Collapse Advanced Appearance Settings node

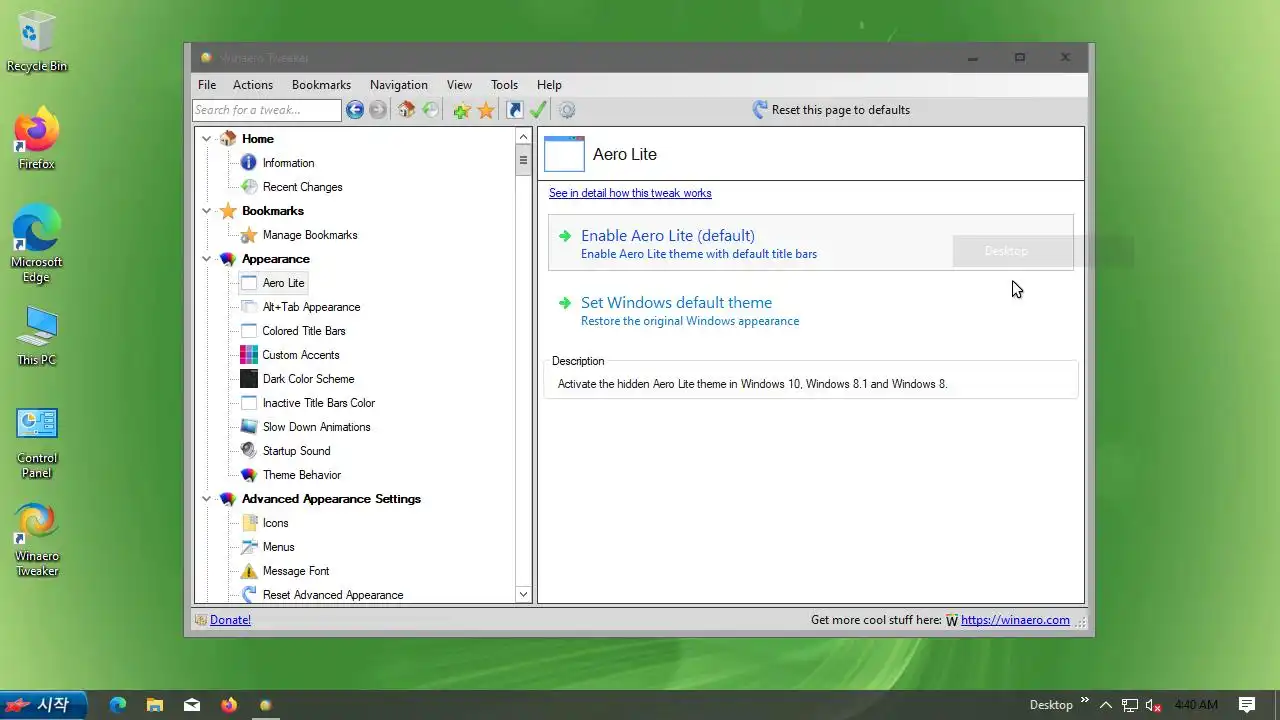[207, 499]
